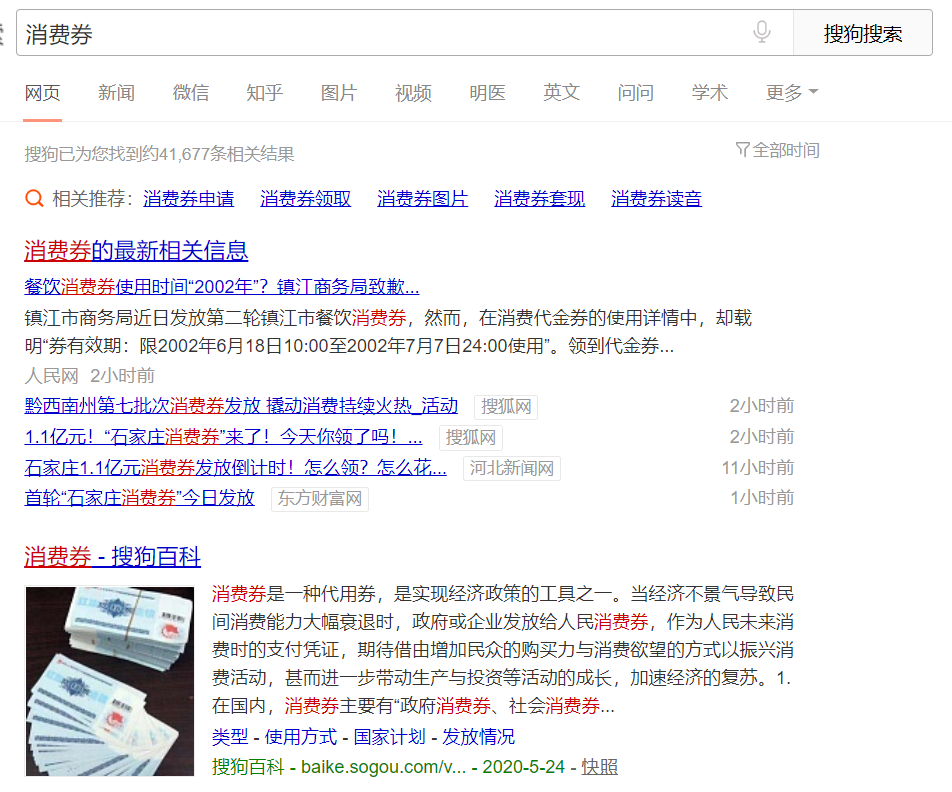
Task: Jump to the 使用方式 section link
Action: tap(301, 737)
